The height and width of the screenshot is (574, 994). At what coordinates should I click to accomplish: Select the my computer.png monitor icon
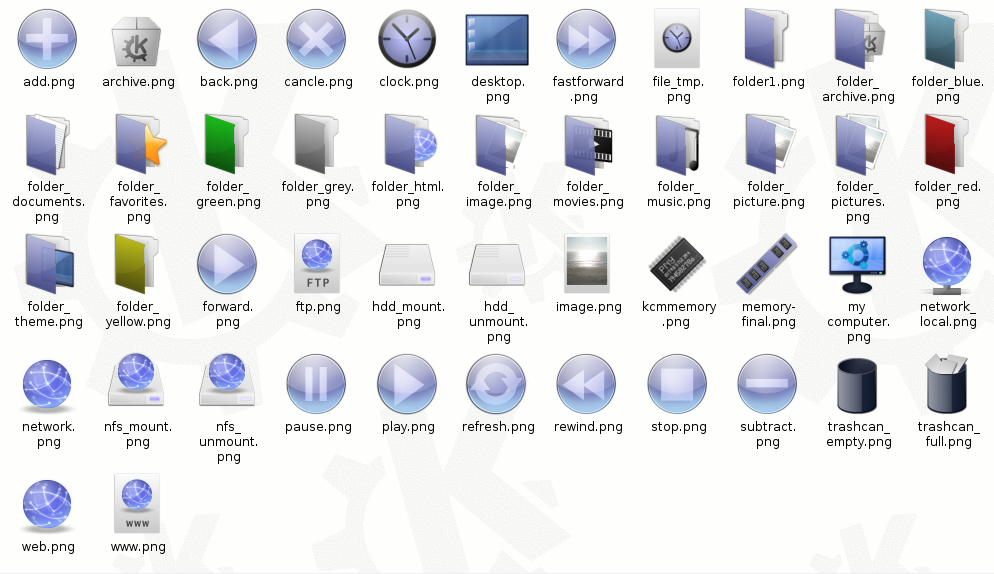point(857,264)
